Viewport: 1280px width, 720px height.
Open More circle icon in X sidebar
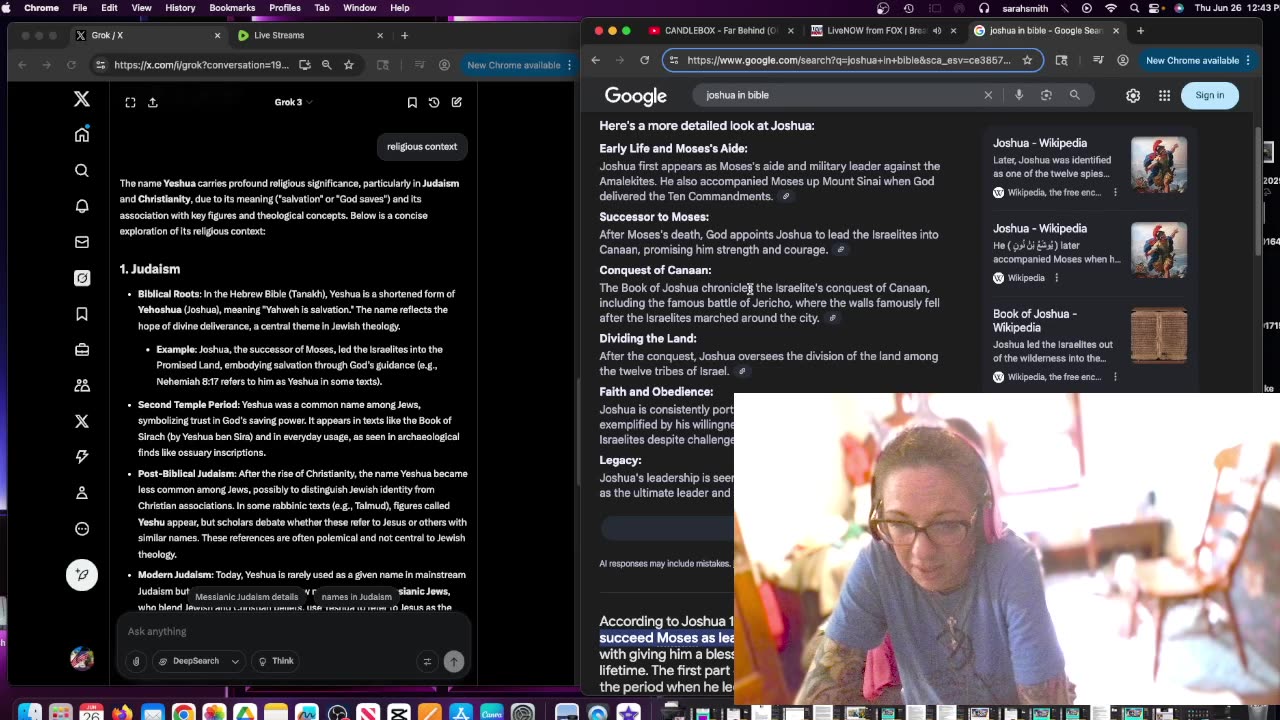[x=82, y=529]
